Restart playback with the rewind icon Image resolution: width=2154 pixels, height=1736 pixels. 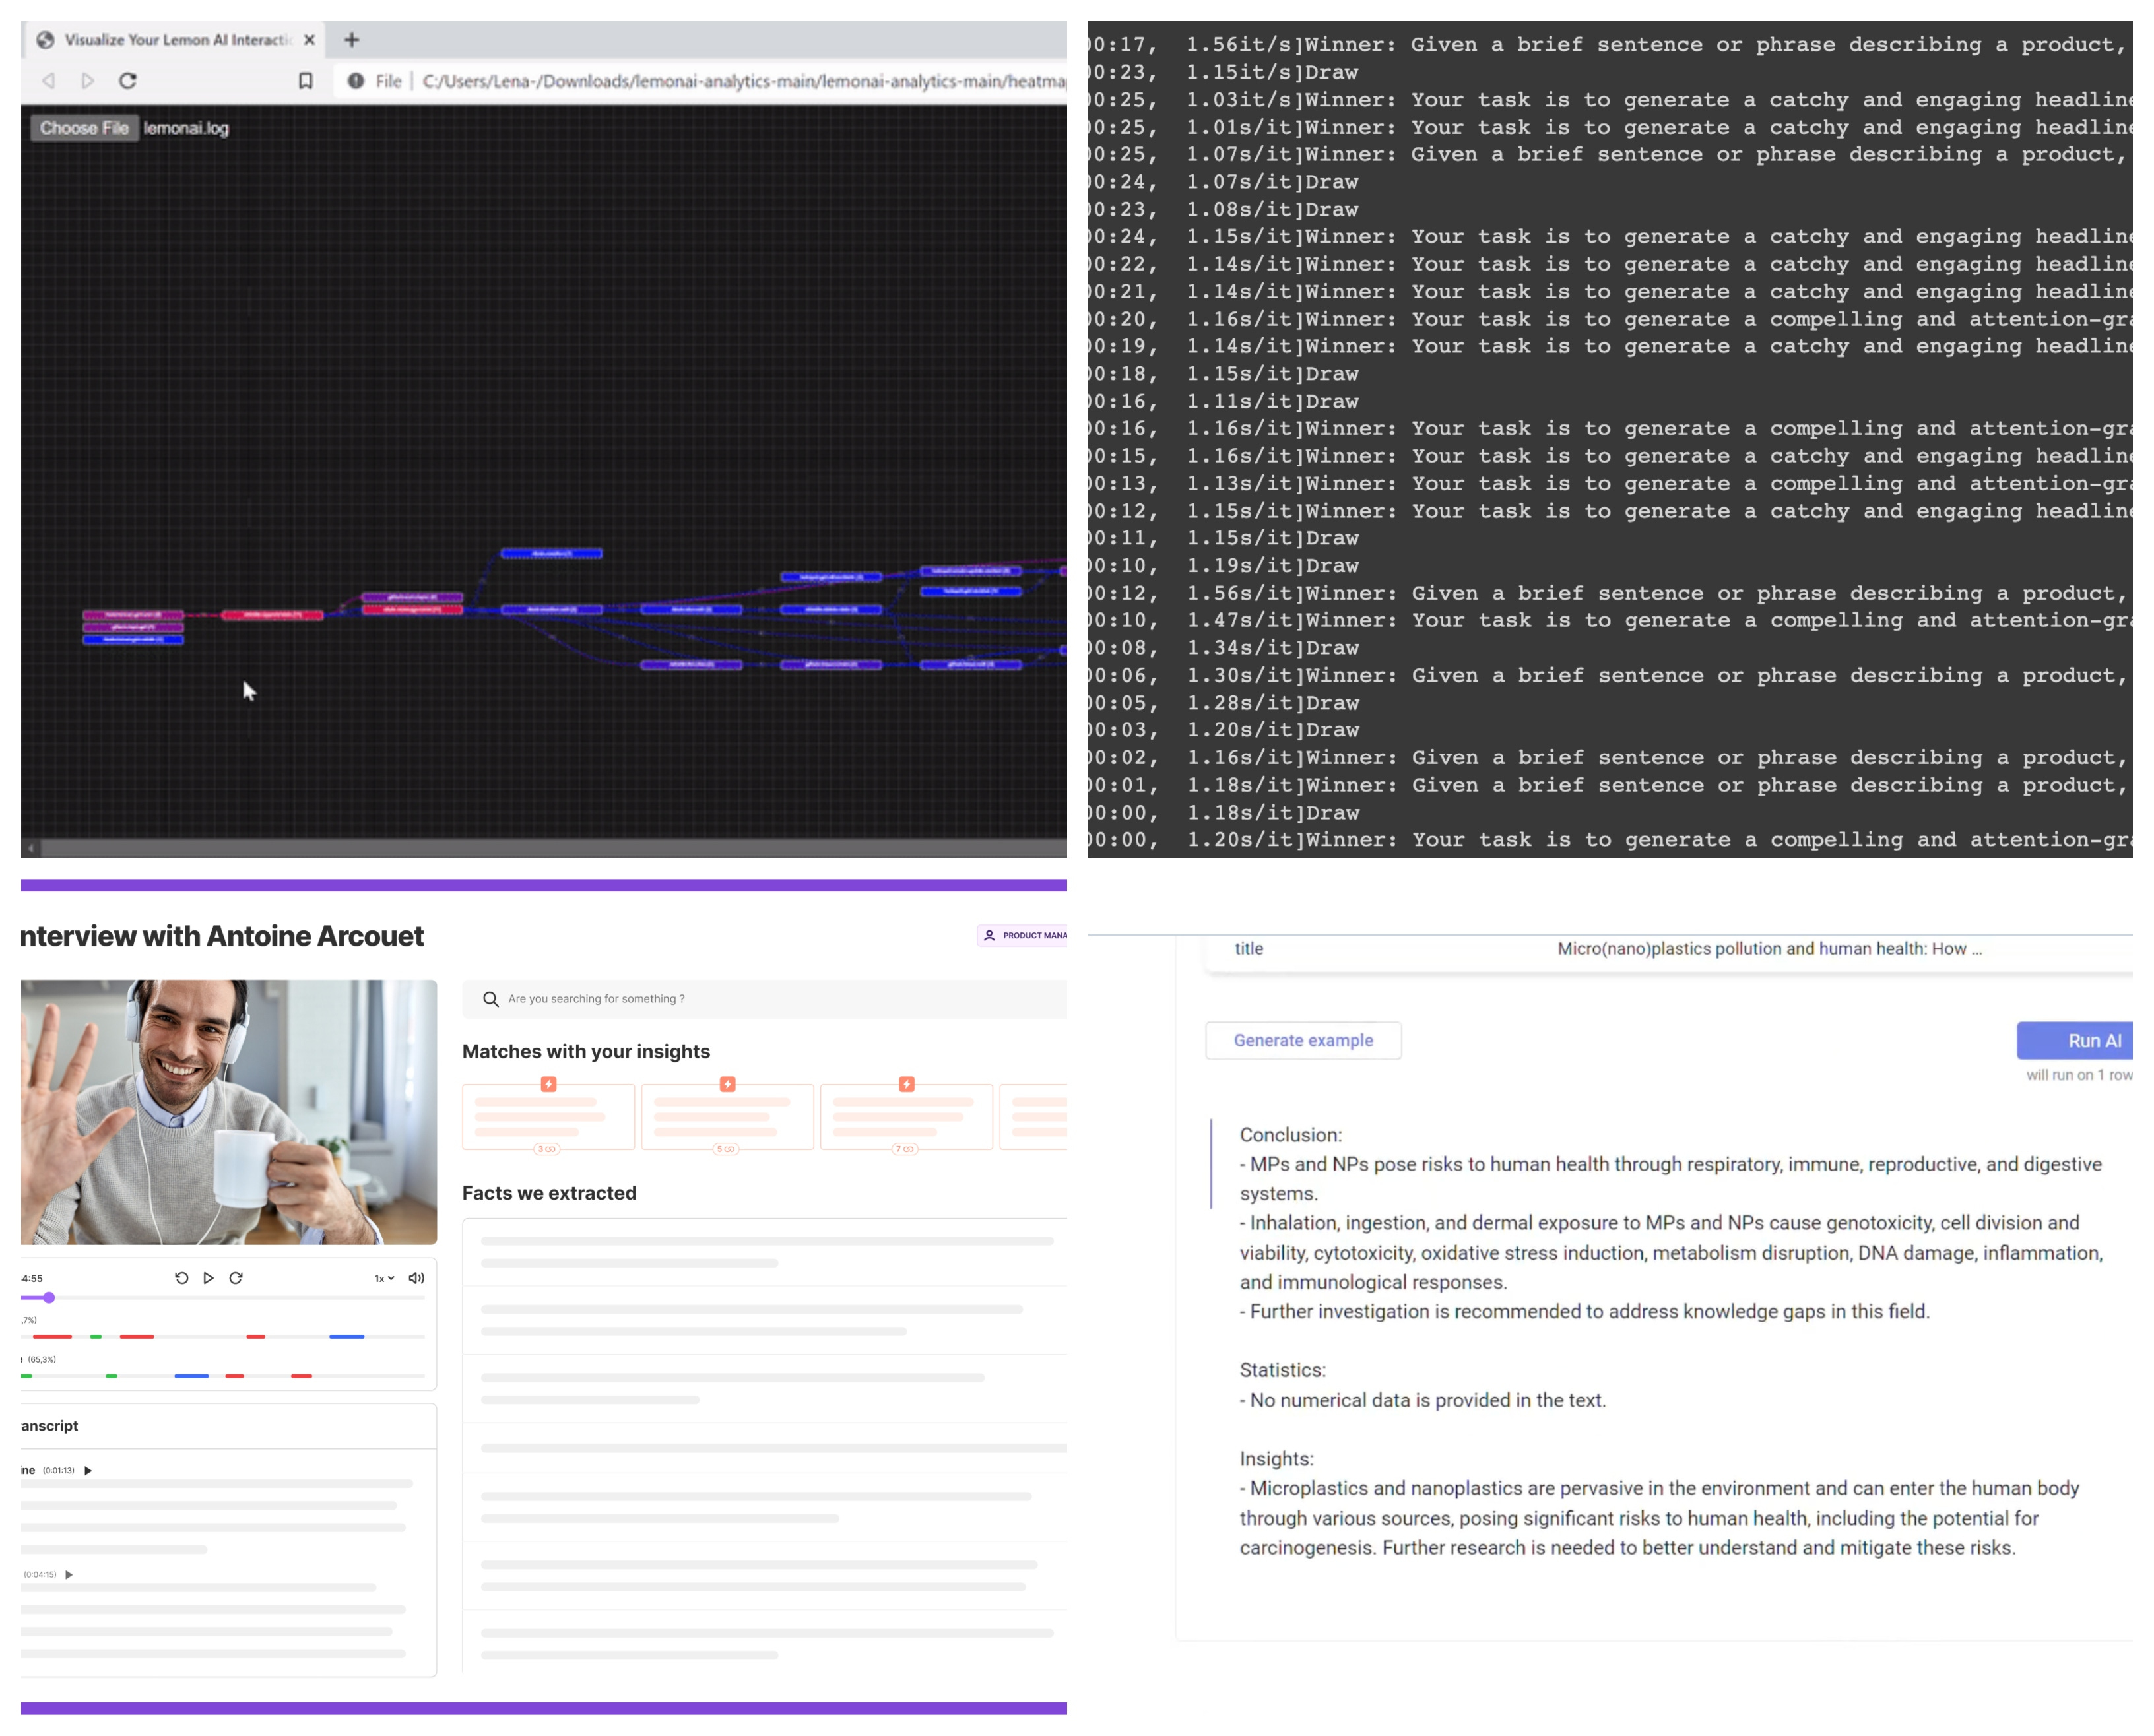click(x=181, y=1277)
